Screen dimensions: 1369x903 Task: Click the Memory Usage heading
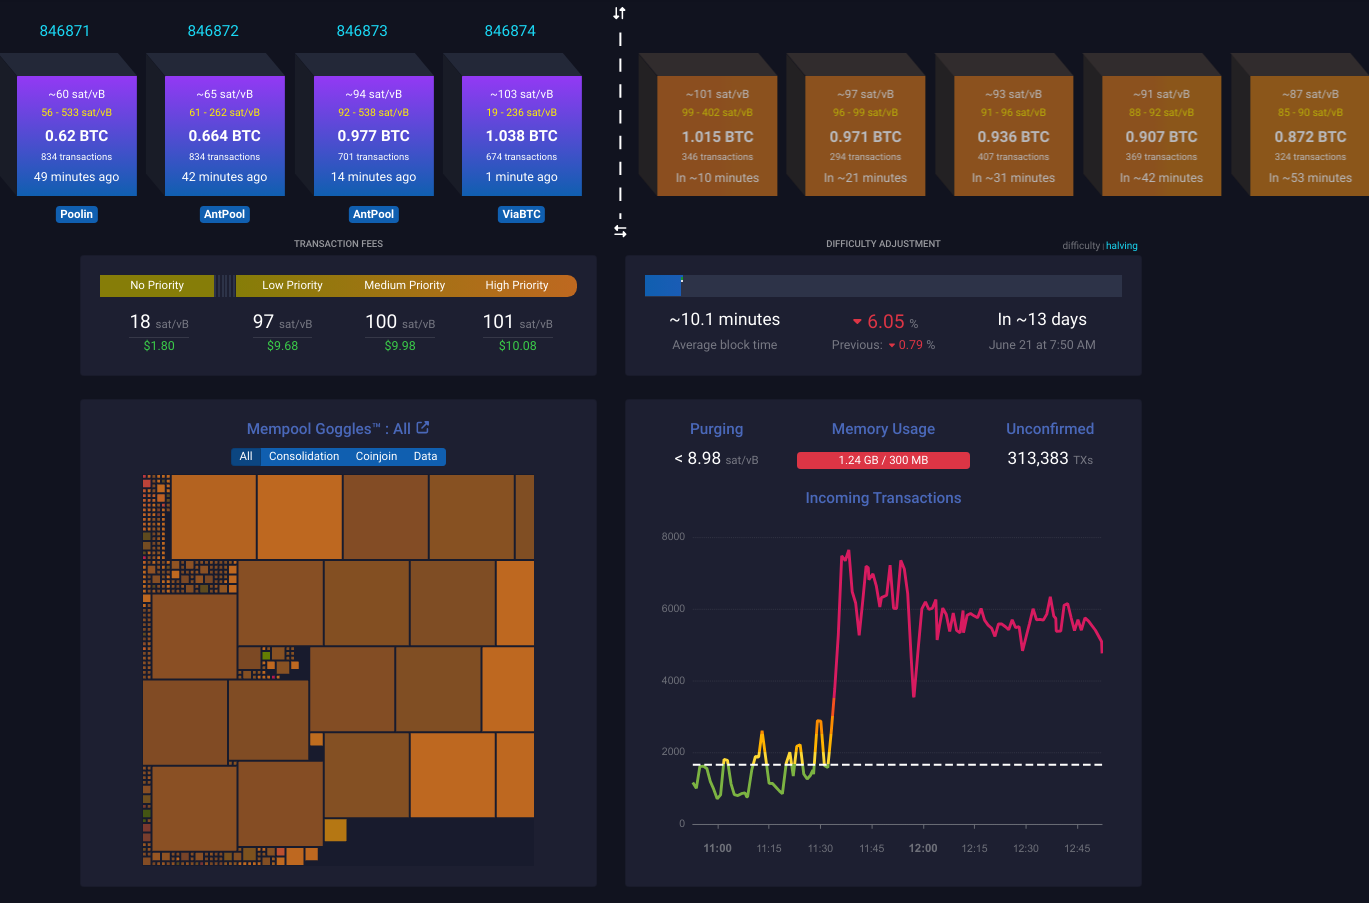pos(883,429)
